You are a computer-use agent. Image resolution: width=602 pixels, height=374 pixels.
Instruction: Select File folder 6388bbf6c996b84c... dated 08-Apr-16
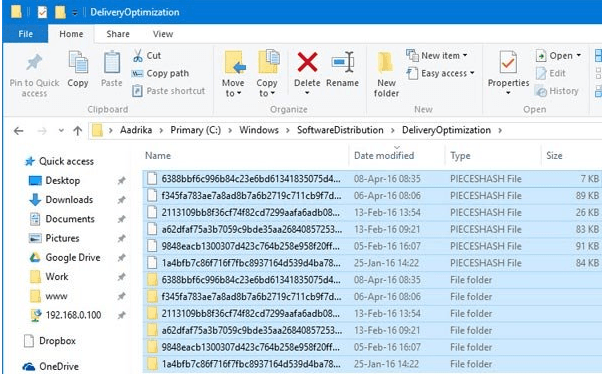click(372, 280)
